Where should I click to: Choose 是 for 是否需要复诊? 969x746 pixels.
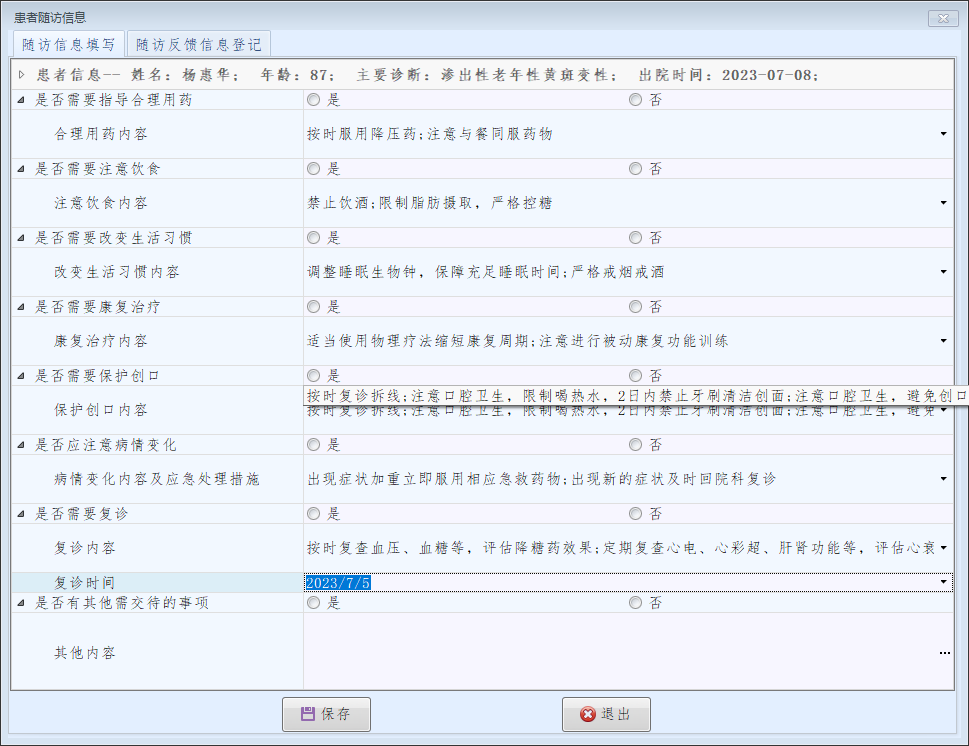tap(314, 514)
